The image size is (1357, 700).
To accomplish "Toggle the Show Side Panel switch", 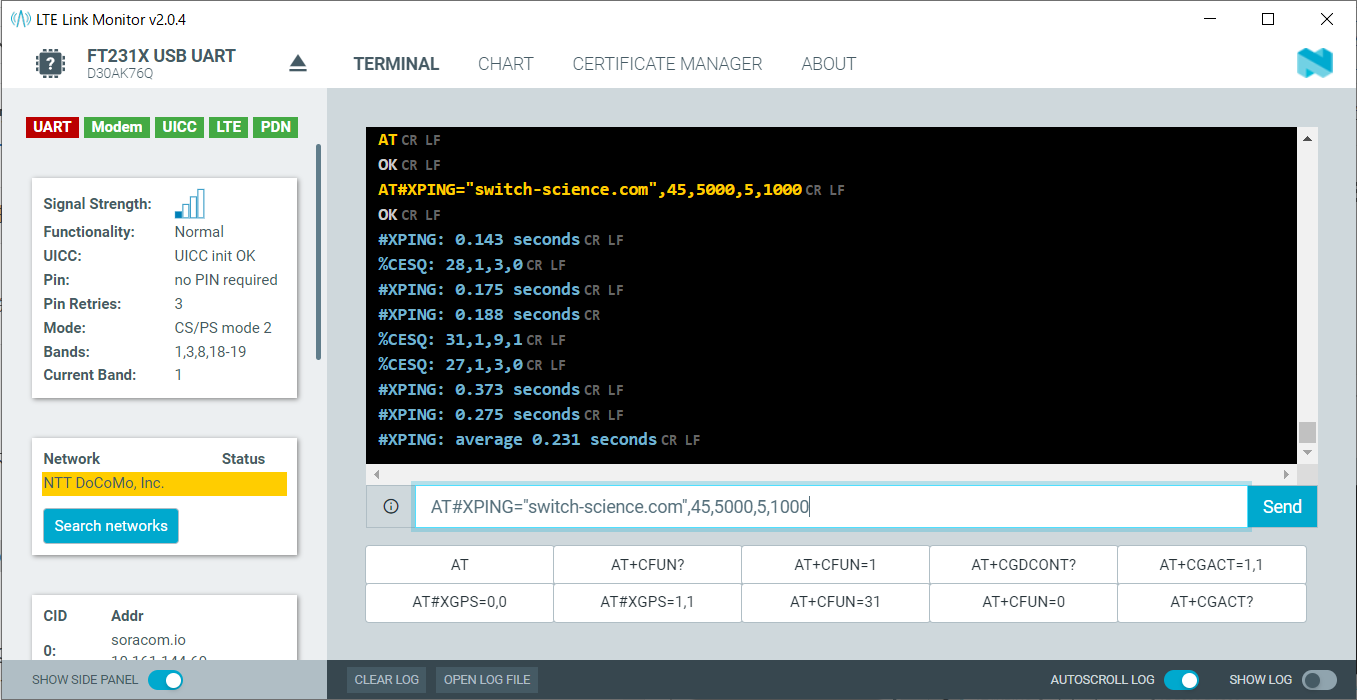I will 166,680.
